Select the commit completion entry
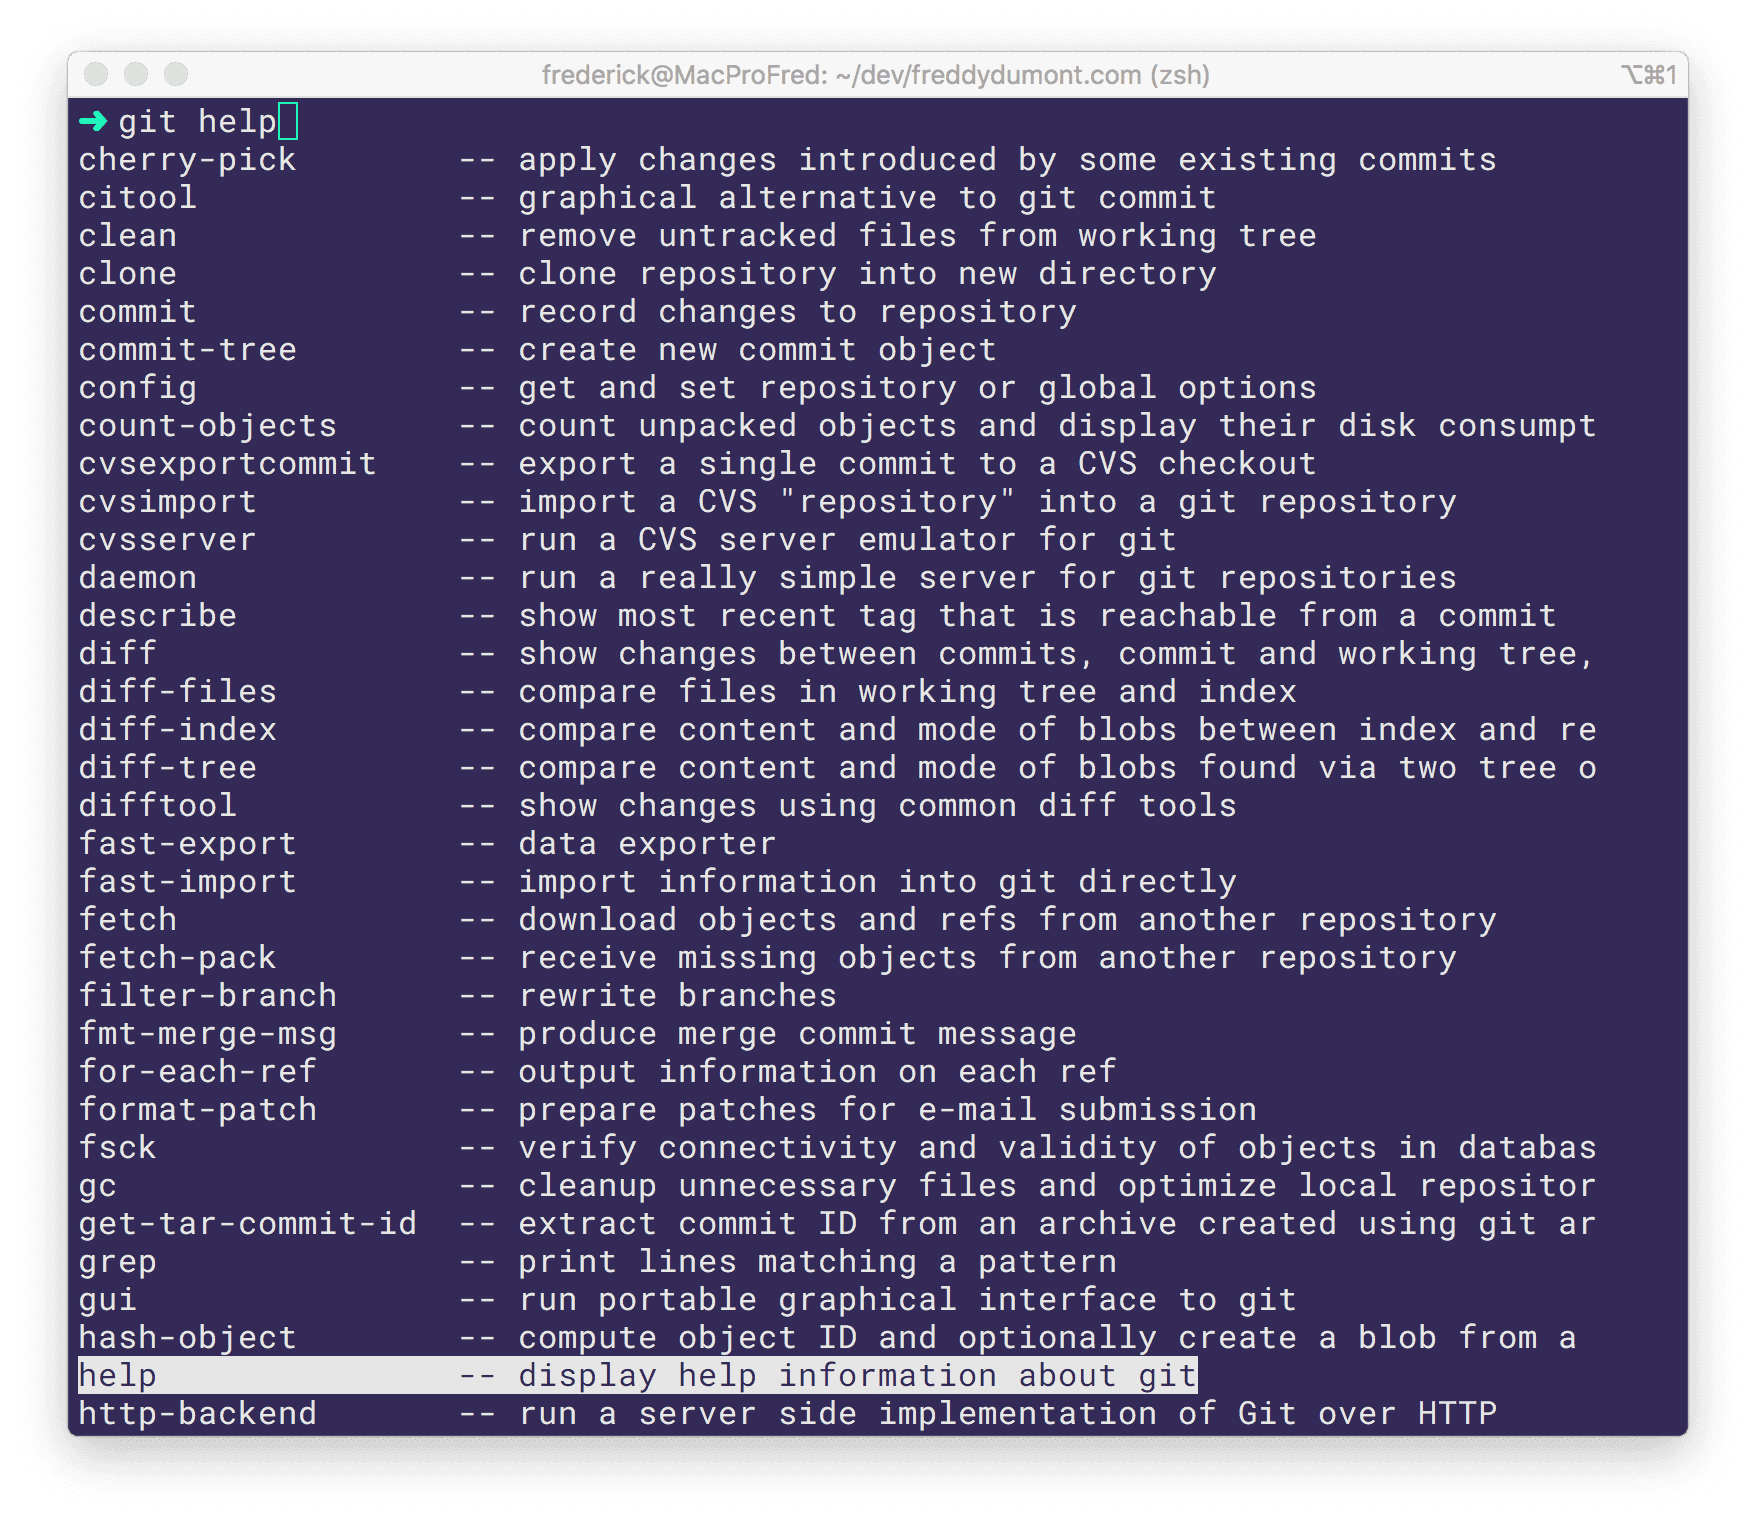1756x1520 pixels. coord(137,311)
